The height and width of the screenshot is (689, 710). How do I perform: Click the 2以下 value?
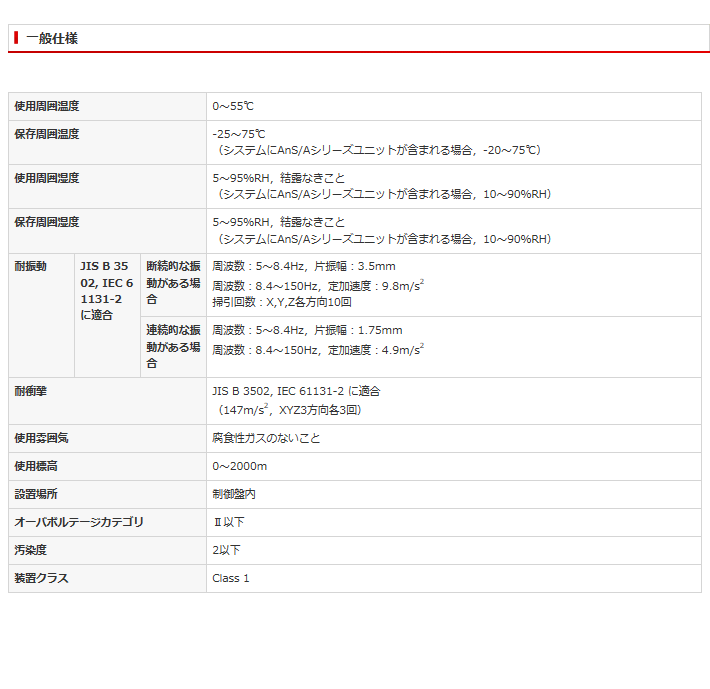tap(226, 550)
